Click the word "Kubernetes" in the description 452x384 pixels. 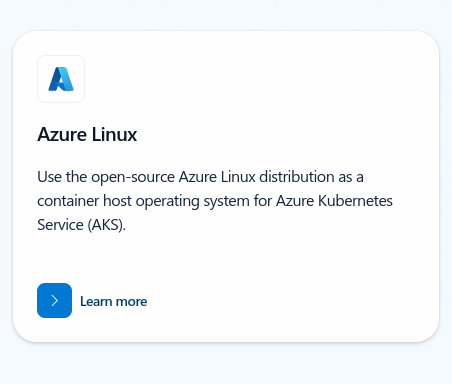355,201
